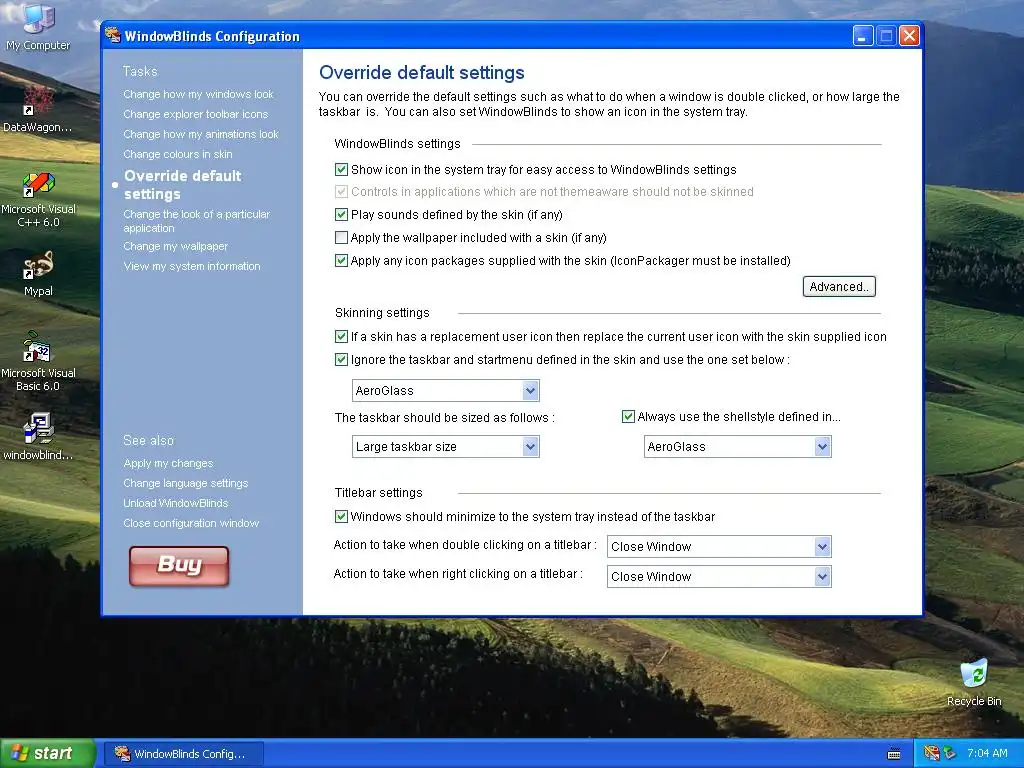1024x768 pixels.
Task: Launch Microsoft Visual Basic 6.0 icon
Action: point(38,362)
